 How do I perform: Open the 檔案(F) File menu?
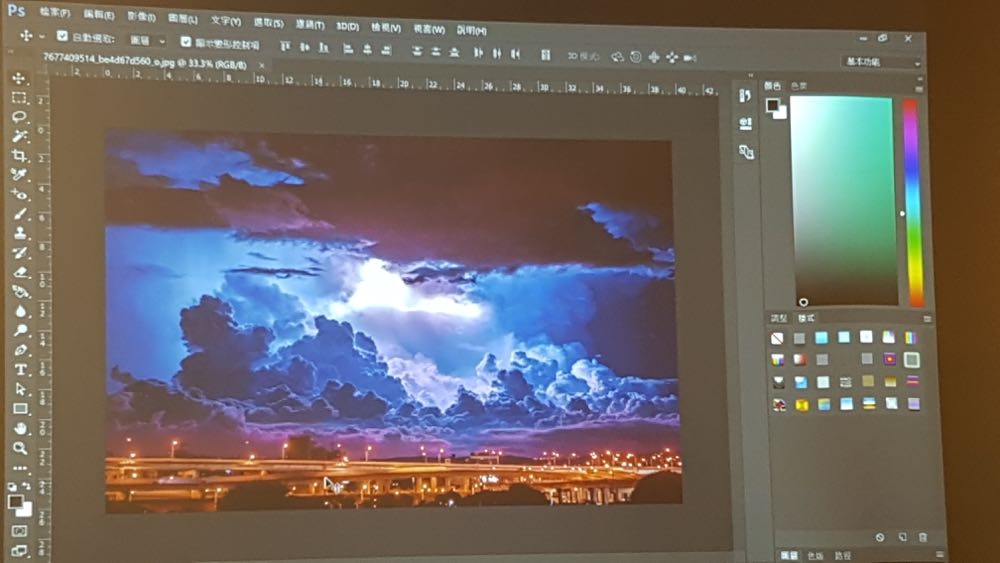click(55, 12)
